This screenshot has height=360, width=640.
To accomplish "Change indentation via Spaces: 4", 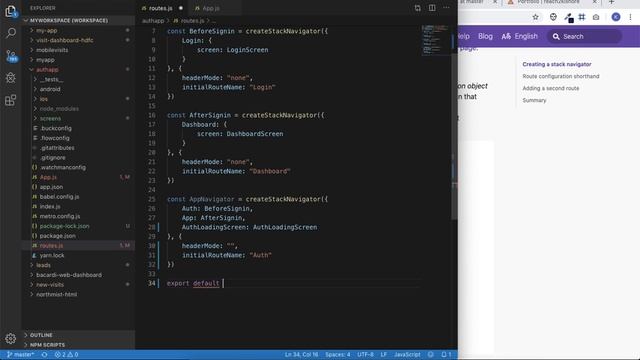I will (338, 355).
